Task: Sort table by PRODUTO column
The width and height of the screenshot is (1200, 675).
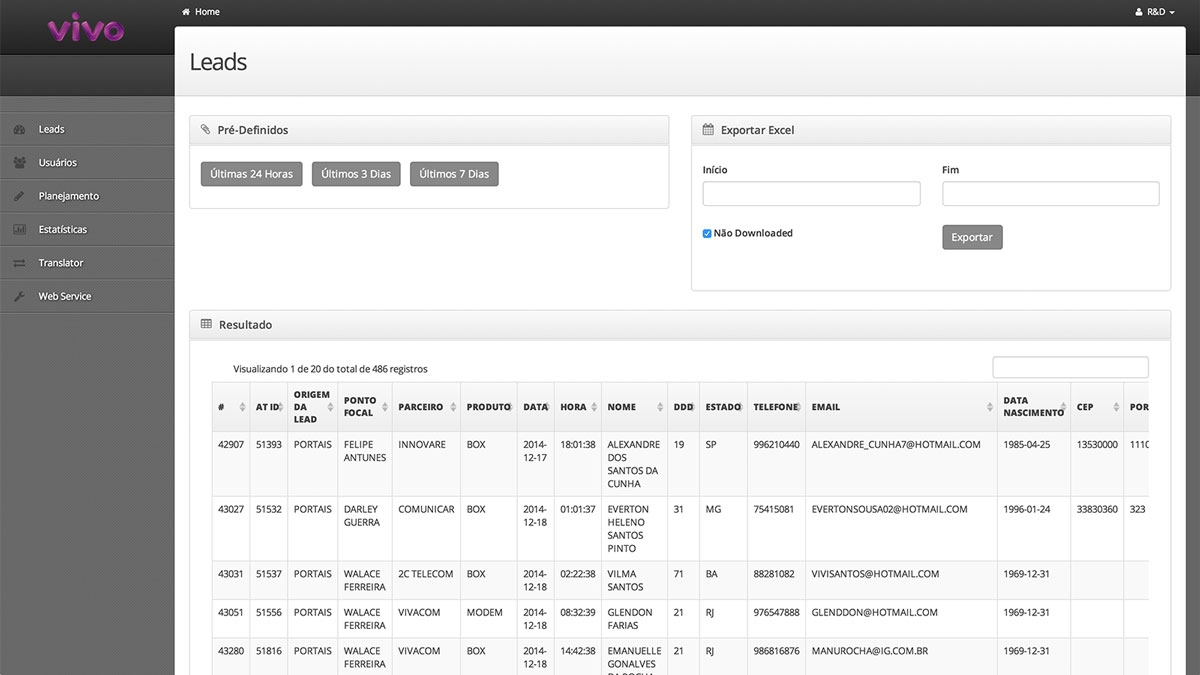Action: 489,407
